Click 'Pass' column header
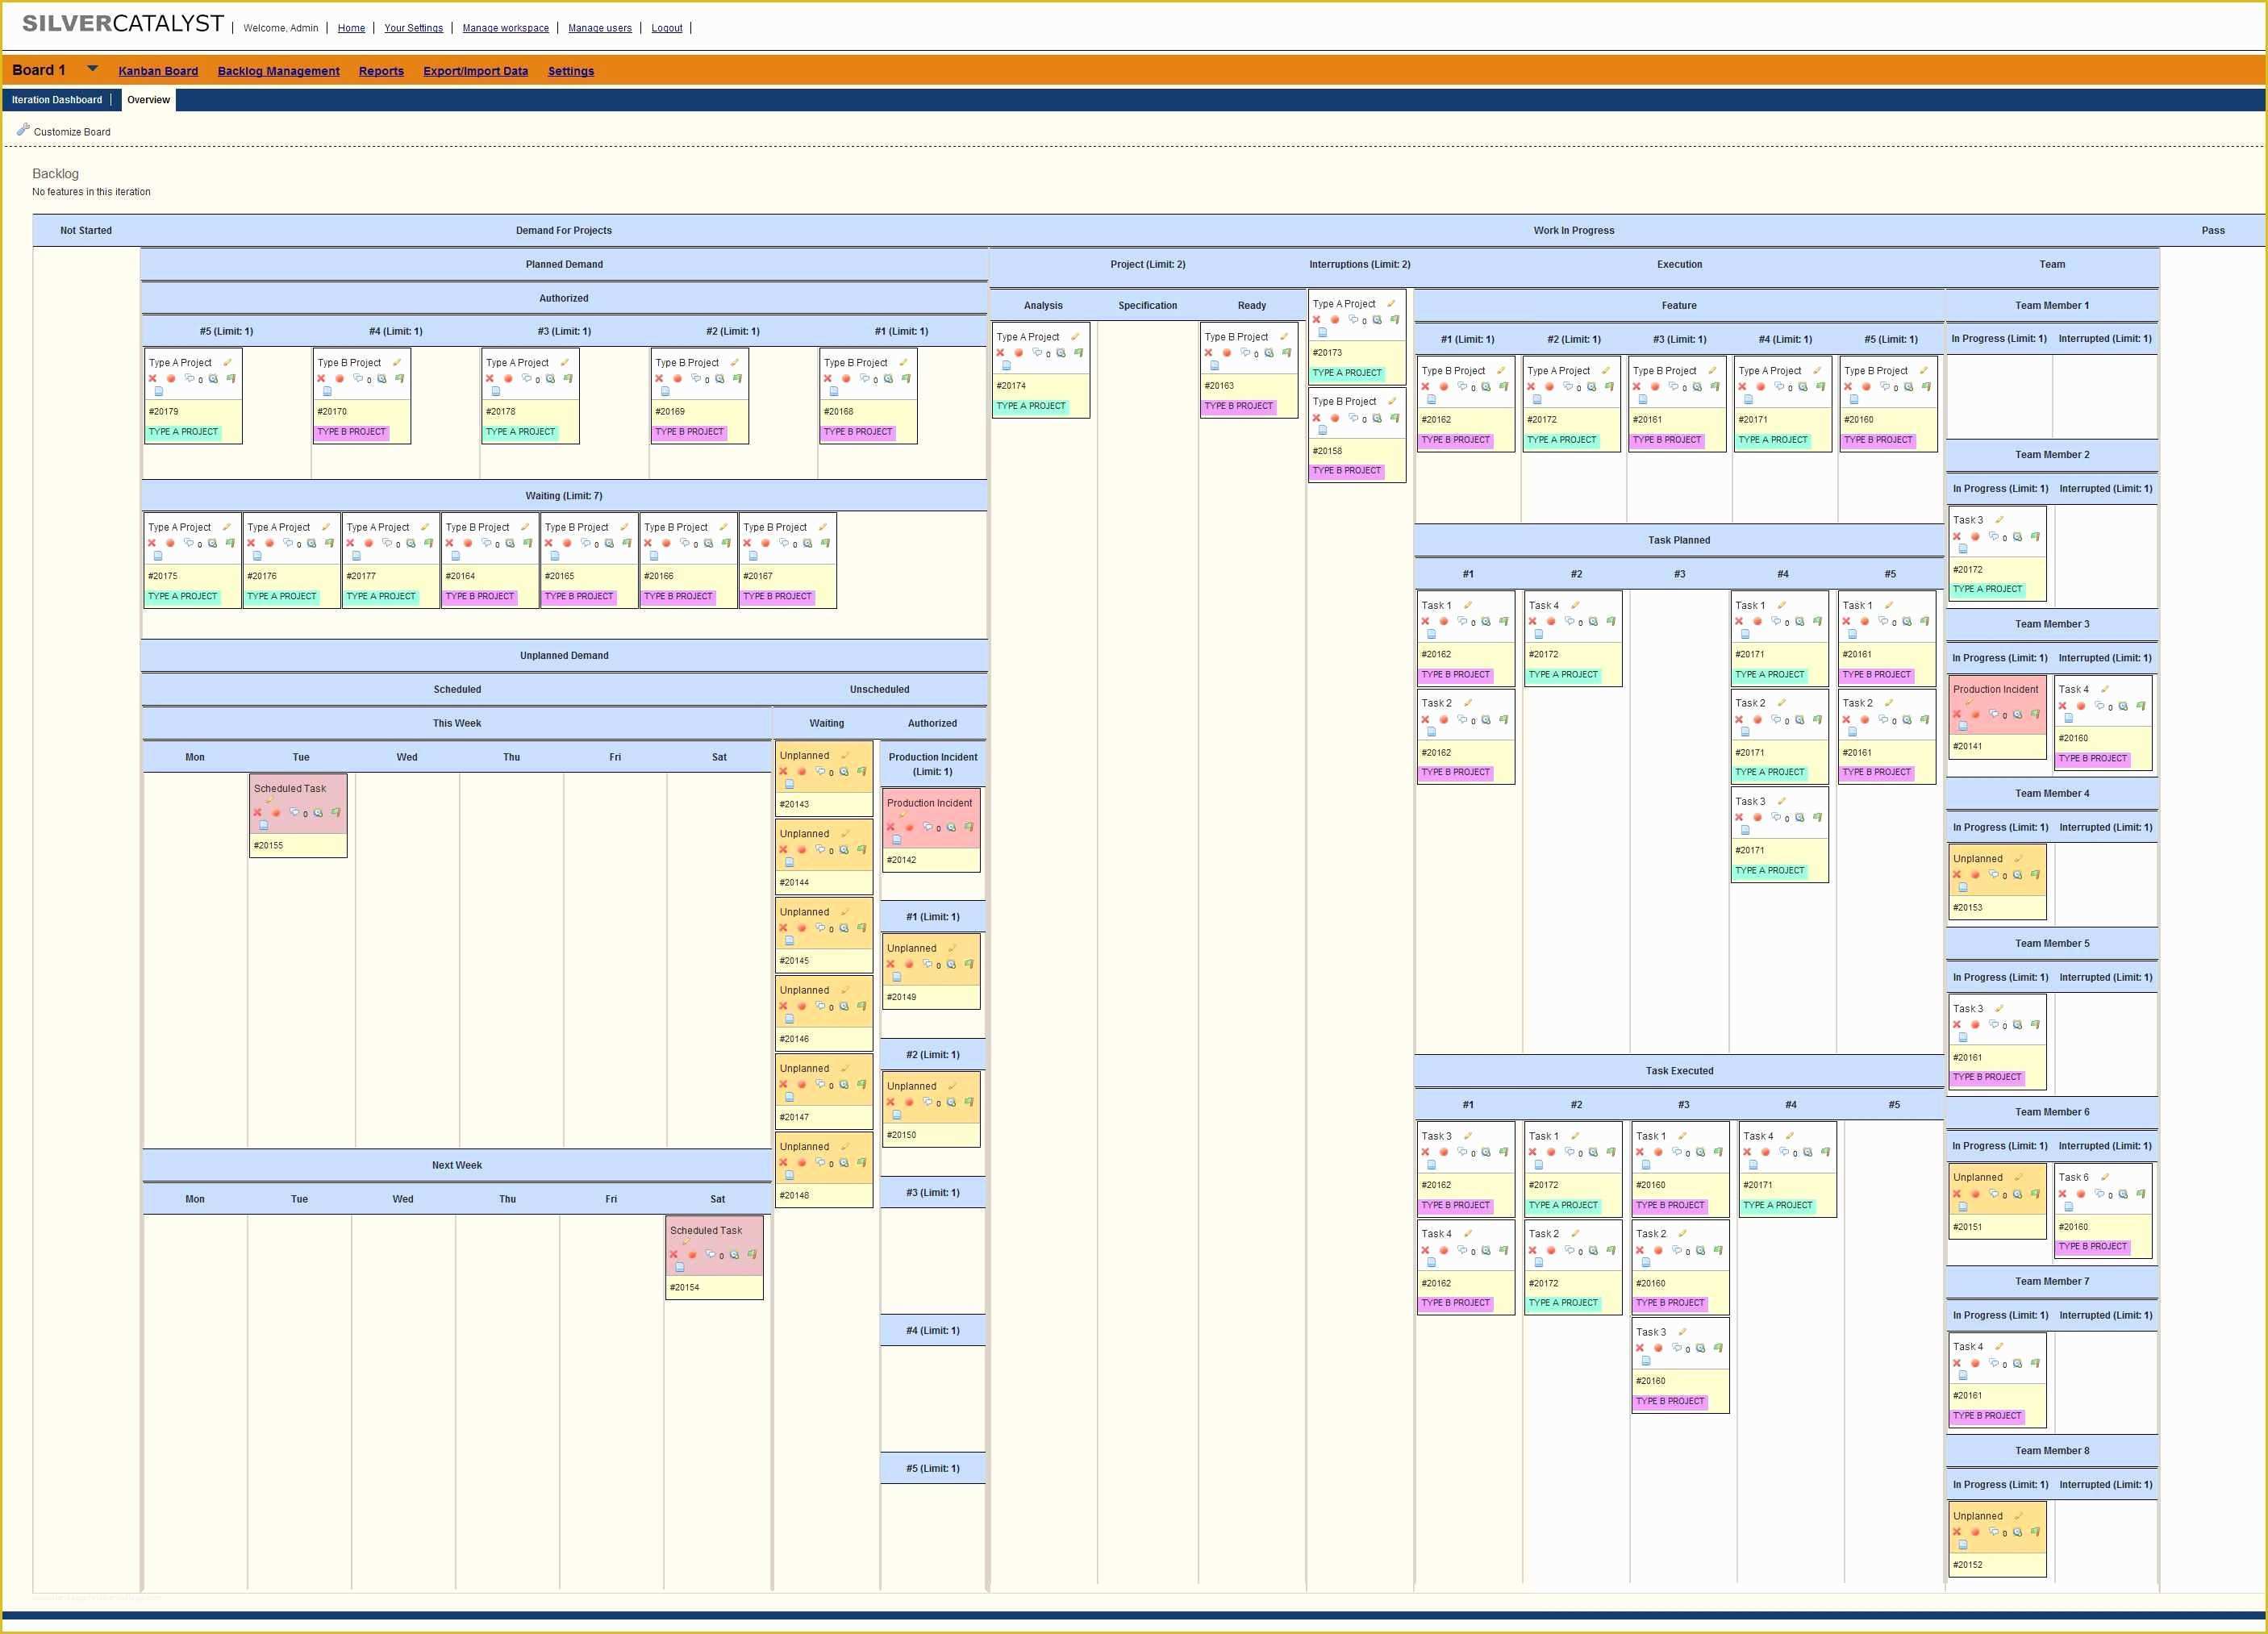2268x1634 pixels. tap(2213, 230)
